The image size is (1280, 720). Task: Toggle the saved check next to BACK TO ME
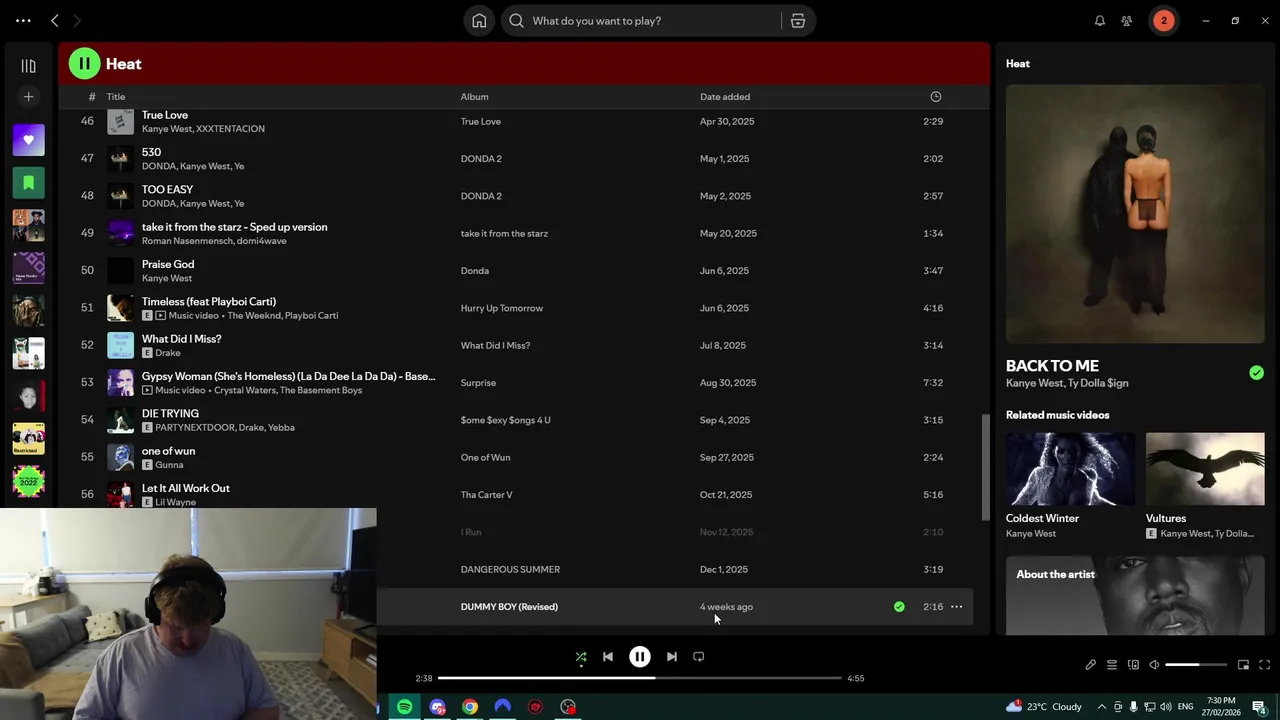tap(1256, 373)
